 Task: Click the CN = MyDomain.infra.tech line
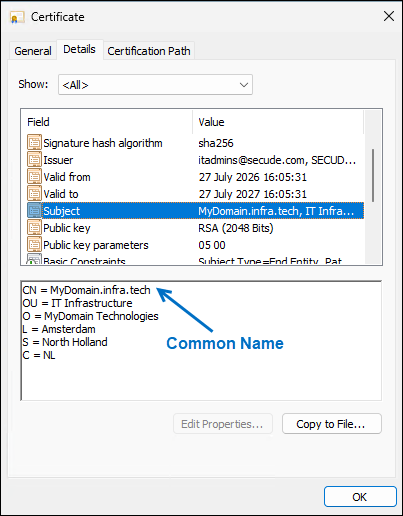pyautogui.click(x=86, y=290)
